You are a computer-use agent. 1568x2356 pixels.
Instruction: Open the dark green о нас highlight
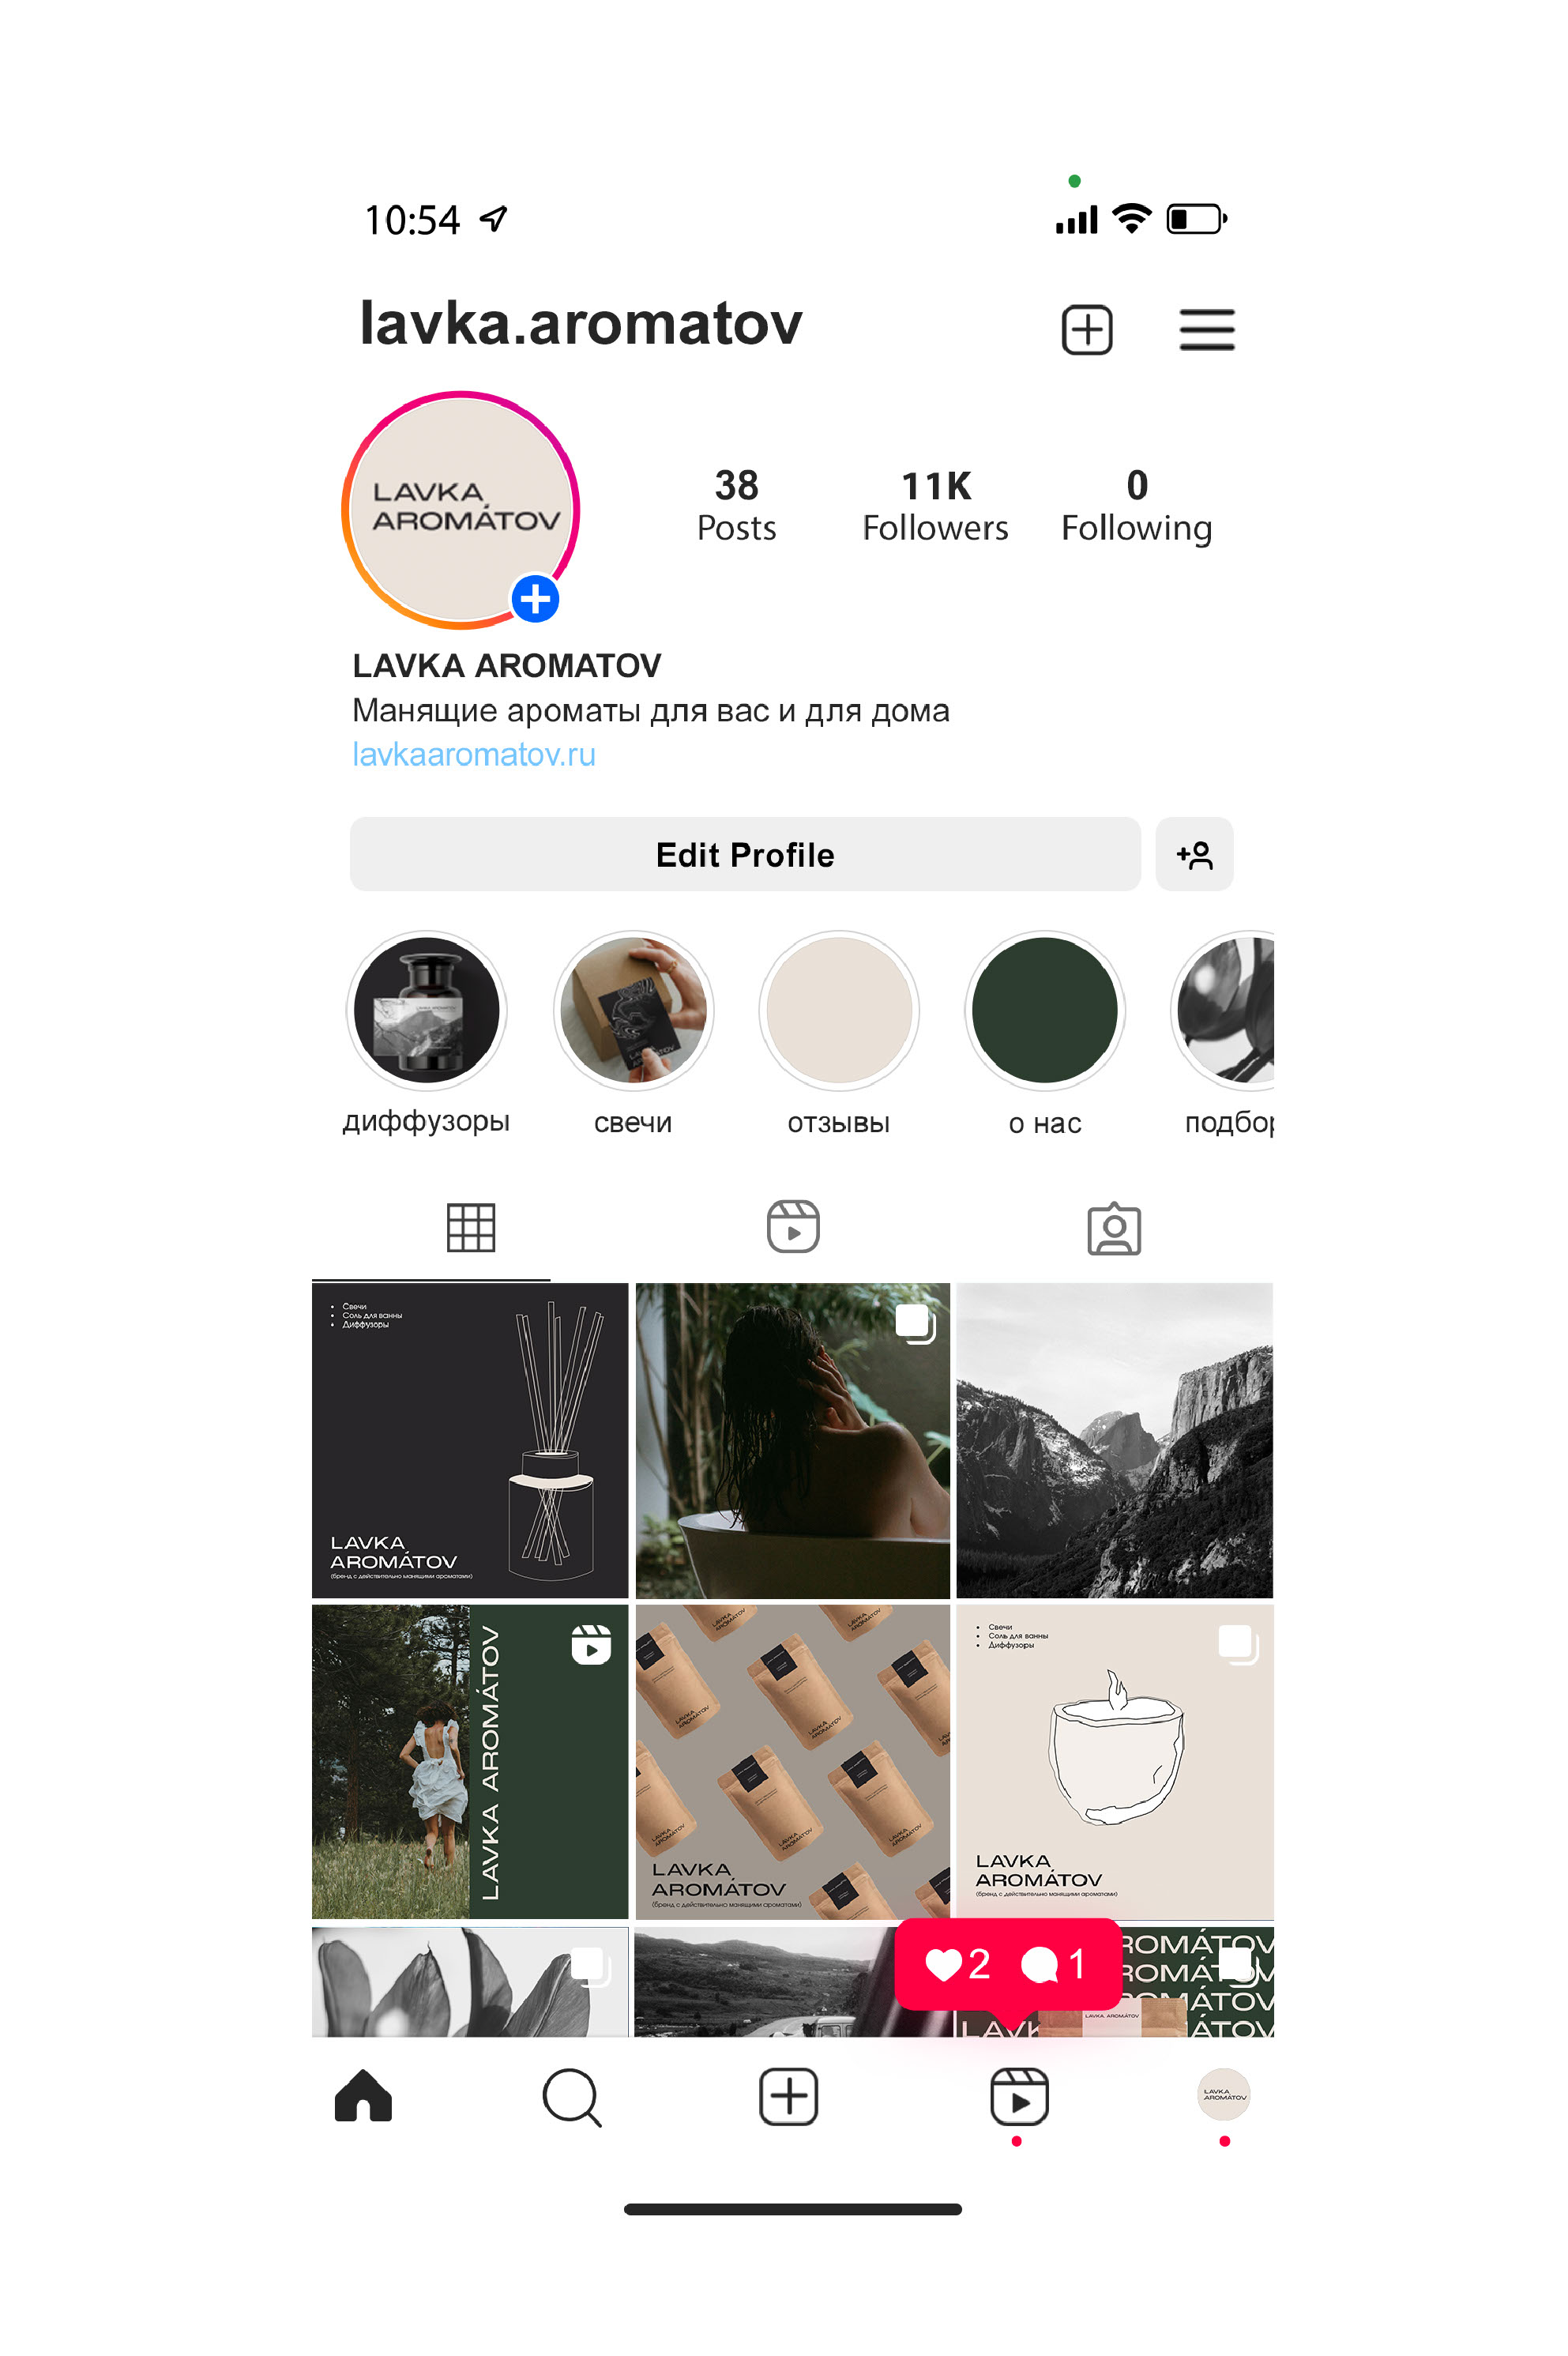[1045, 1010]
